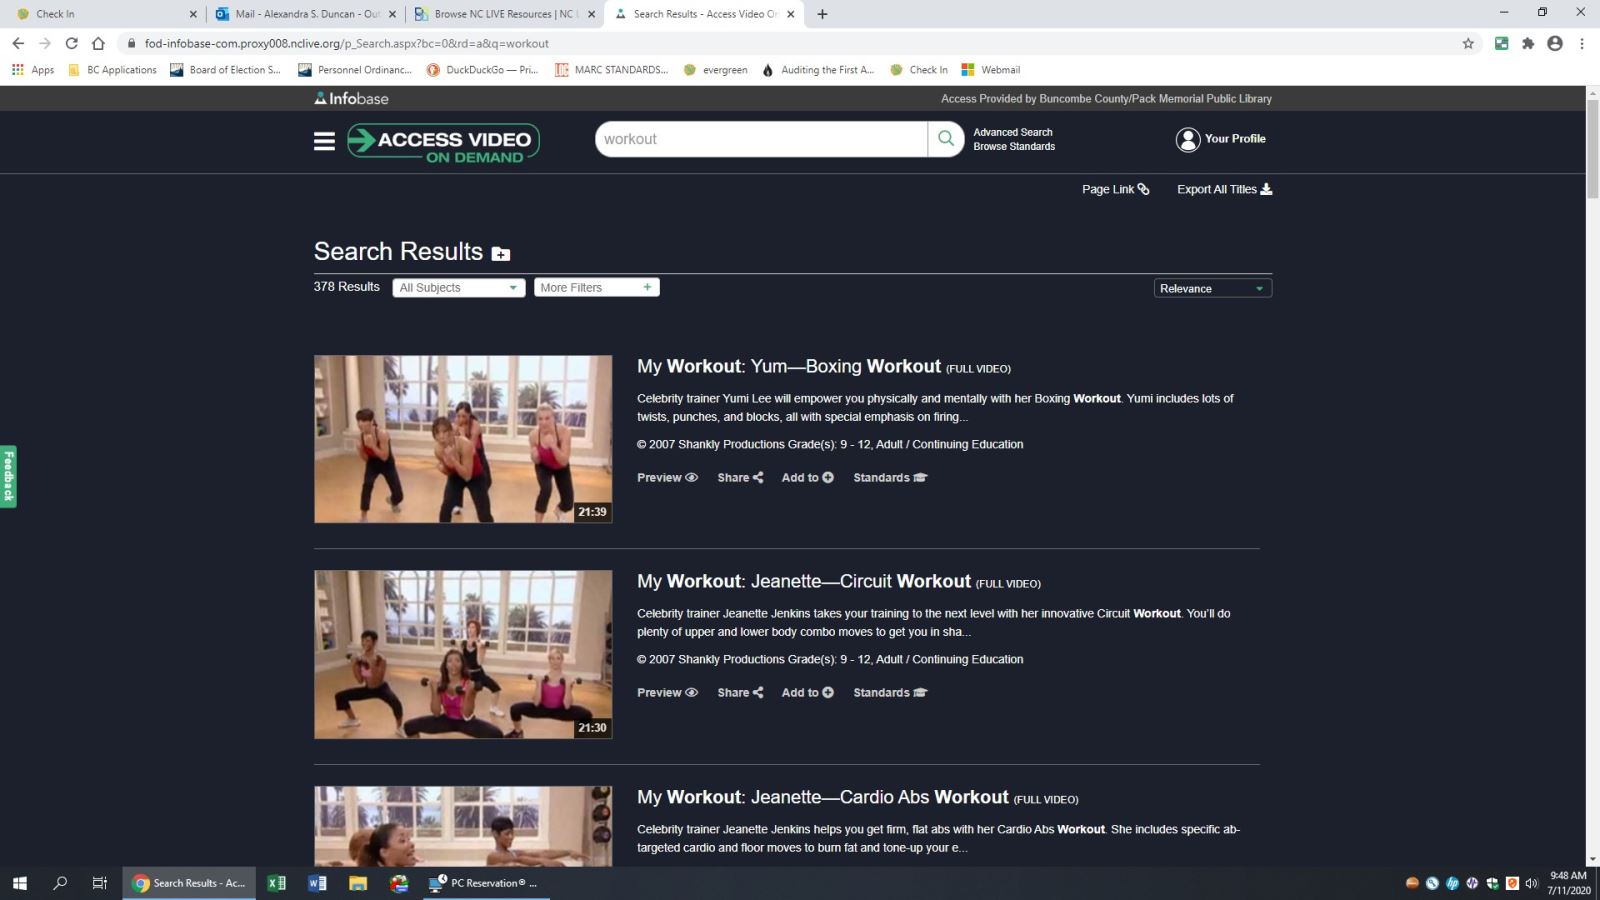1600x900 pixels.
Task: Open DuckDuckGo bookmark
Action: tap(482, 70)
